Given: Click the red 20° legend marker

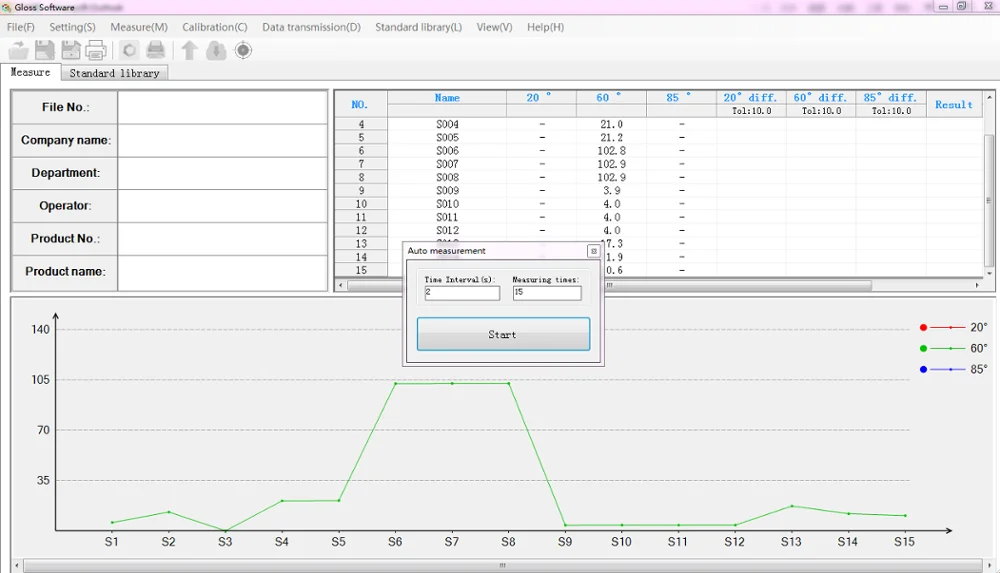Looking at the screenshot, I should coord(923,327).
